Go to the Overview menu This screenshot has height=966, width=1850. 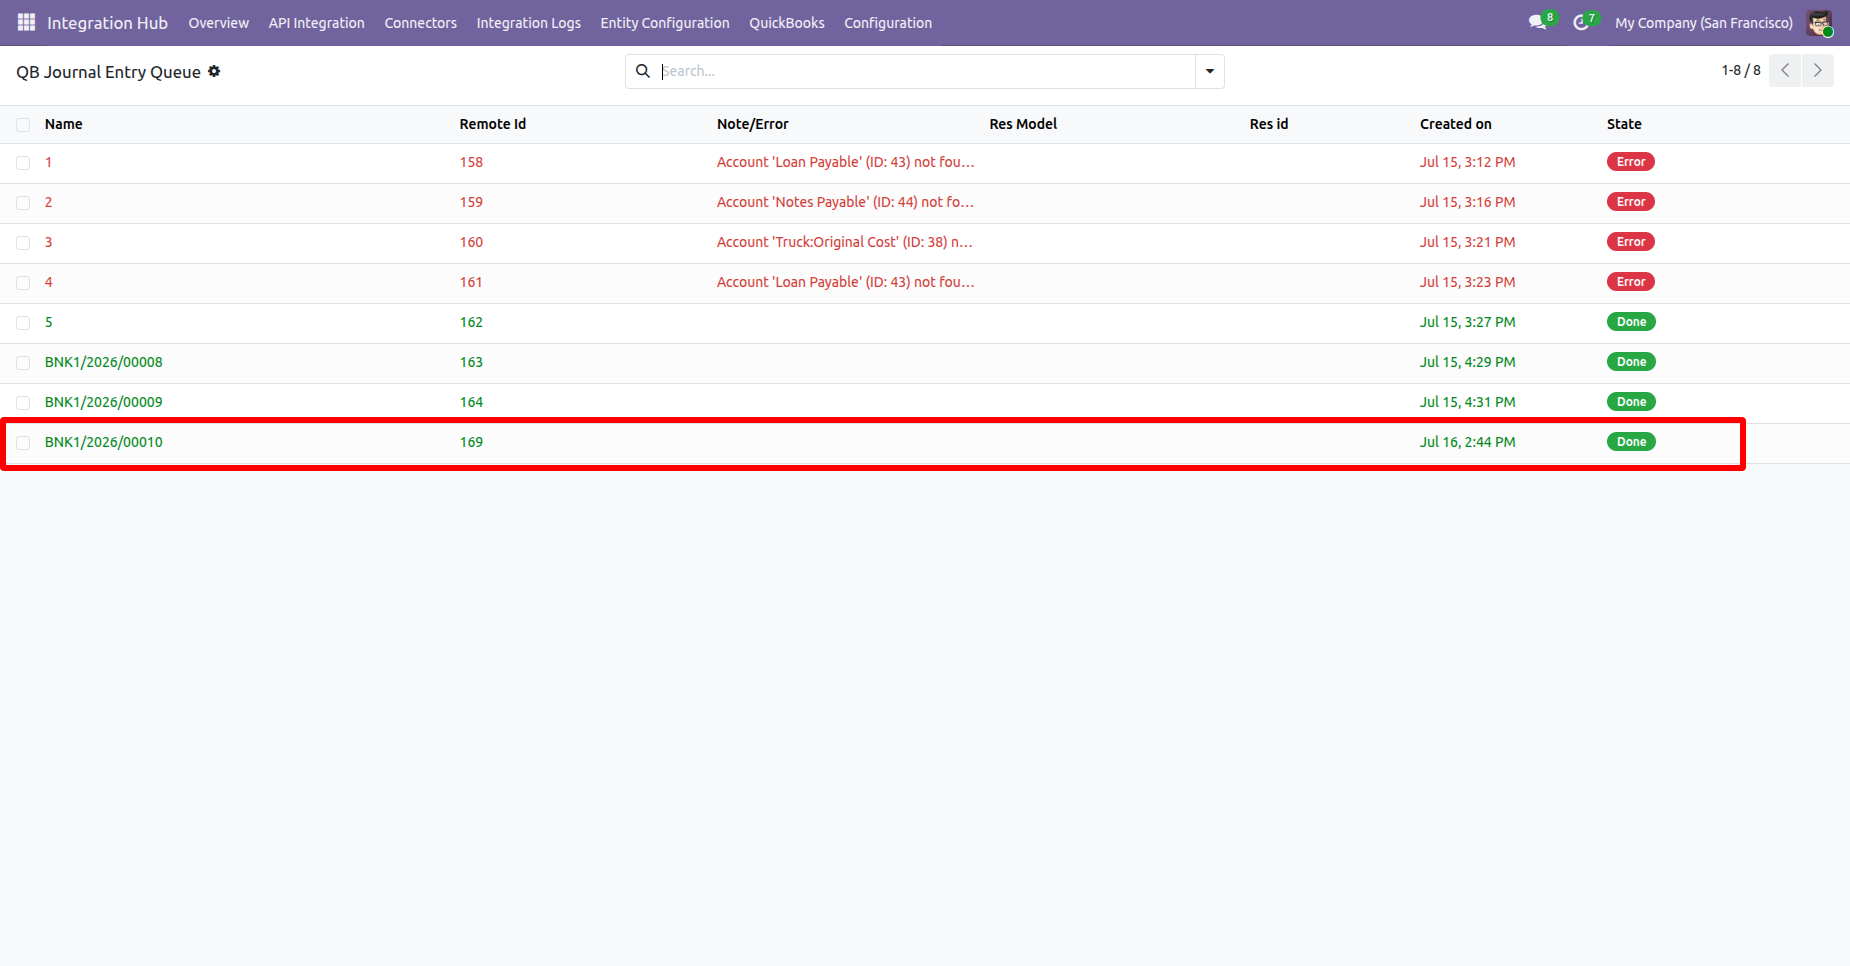coord(218,23)
